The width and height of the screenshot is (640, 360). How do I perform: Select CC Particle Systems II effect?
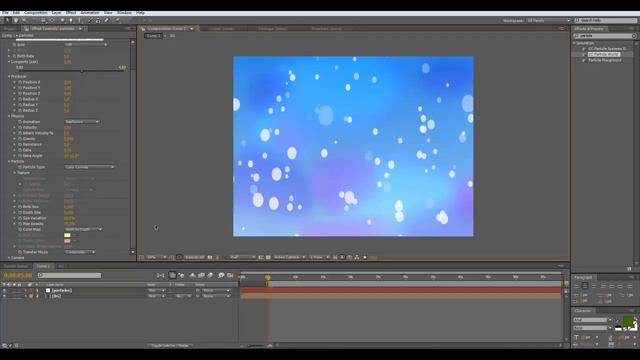pyautogui.click(x=607, y=49)
